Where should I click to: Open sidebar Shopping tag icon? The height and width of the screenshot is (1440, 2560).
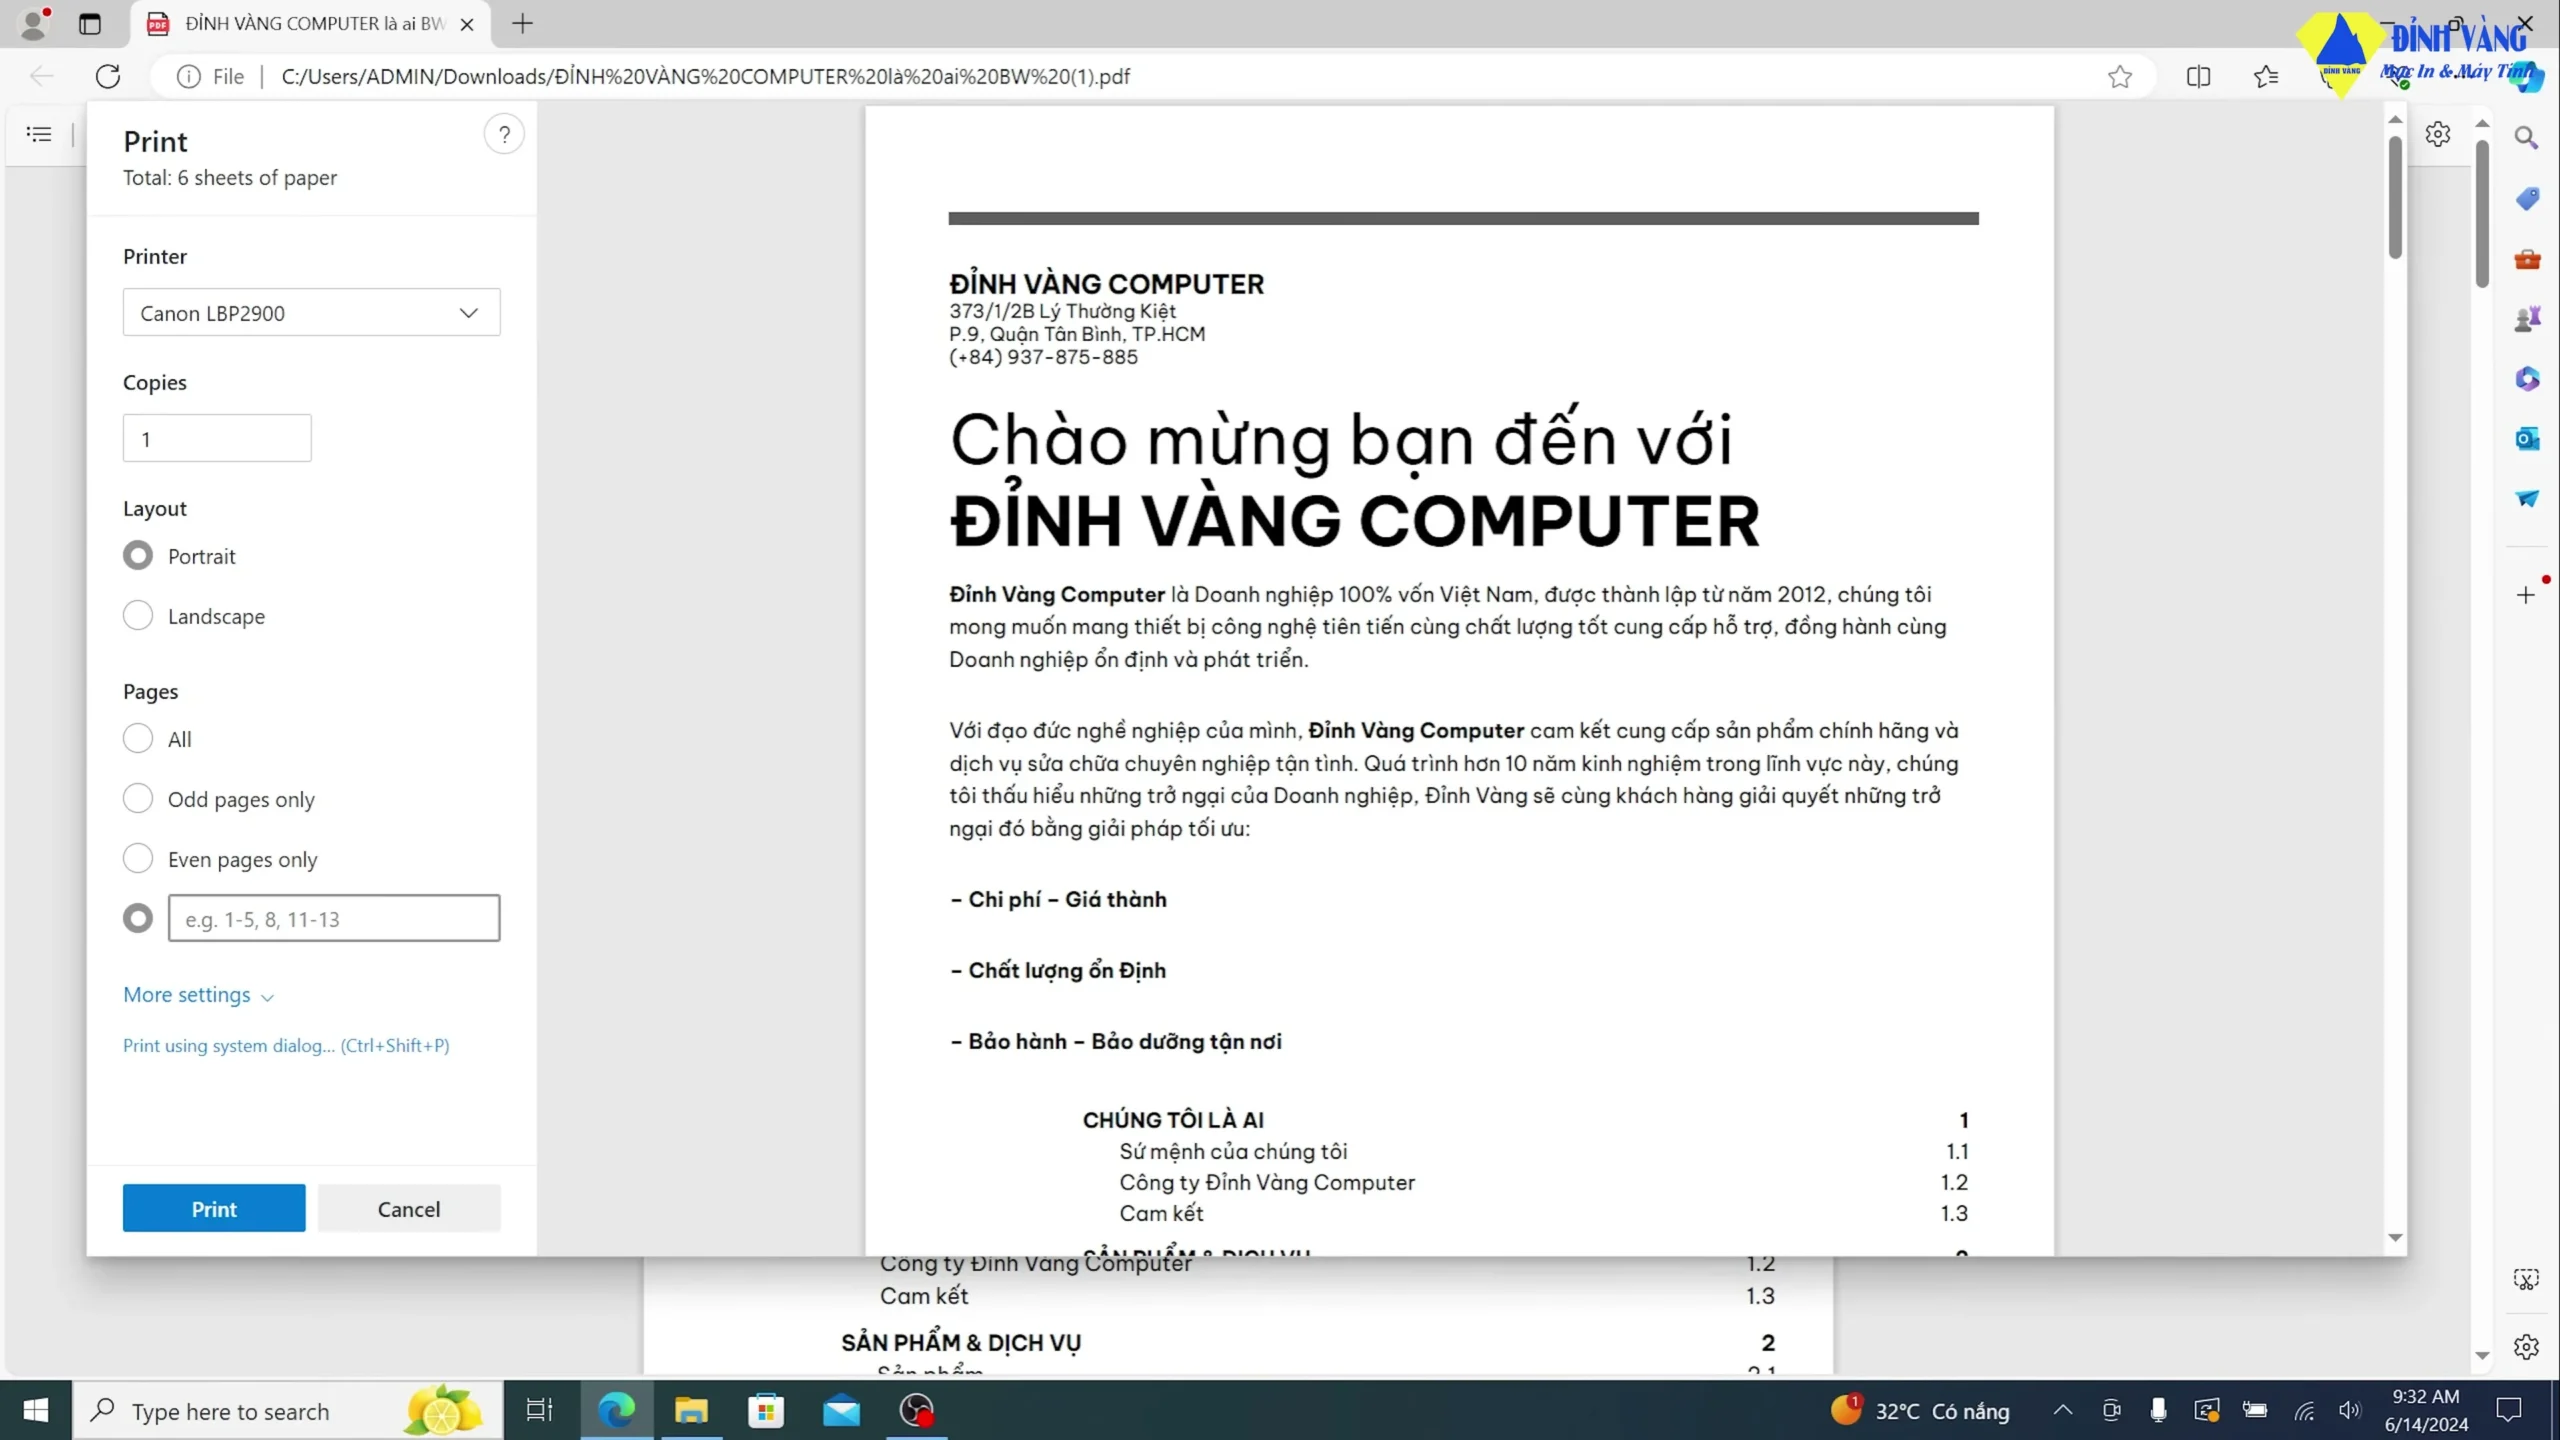click(x=2527, y=198)
